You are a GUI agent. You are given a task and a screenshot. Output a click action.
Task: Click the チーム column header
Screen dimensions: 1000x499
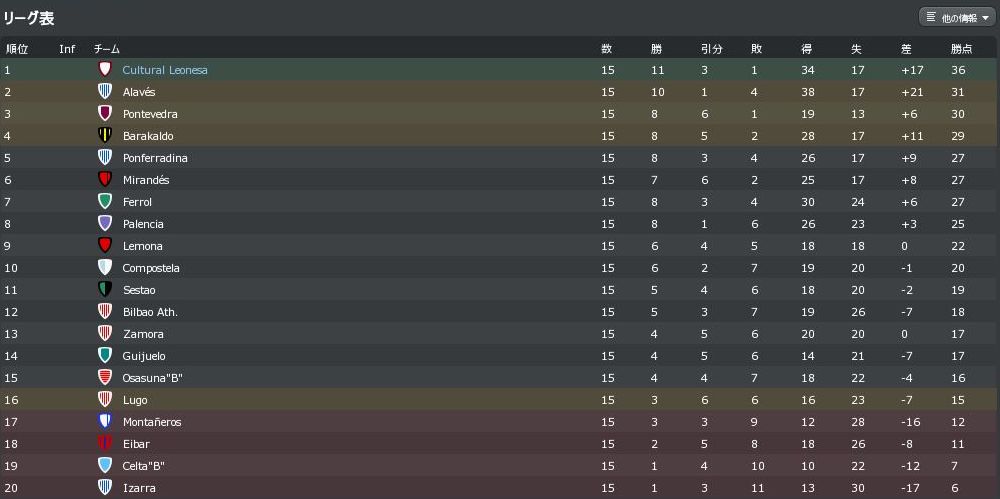[107, 49]
